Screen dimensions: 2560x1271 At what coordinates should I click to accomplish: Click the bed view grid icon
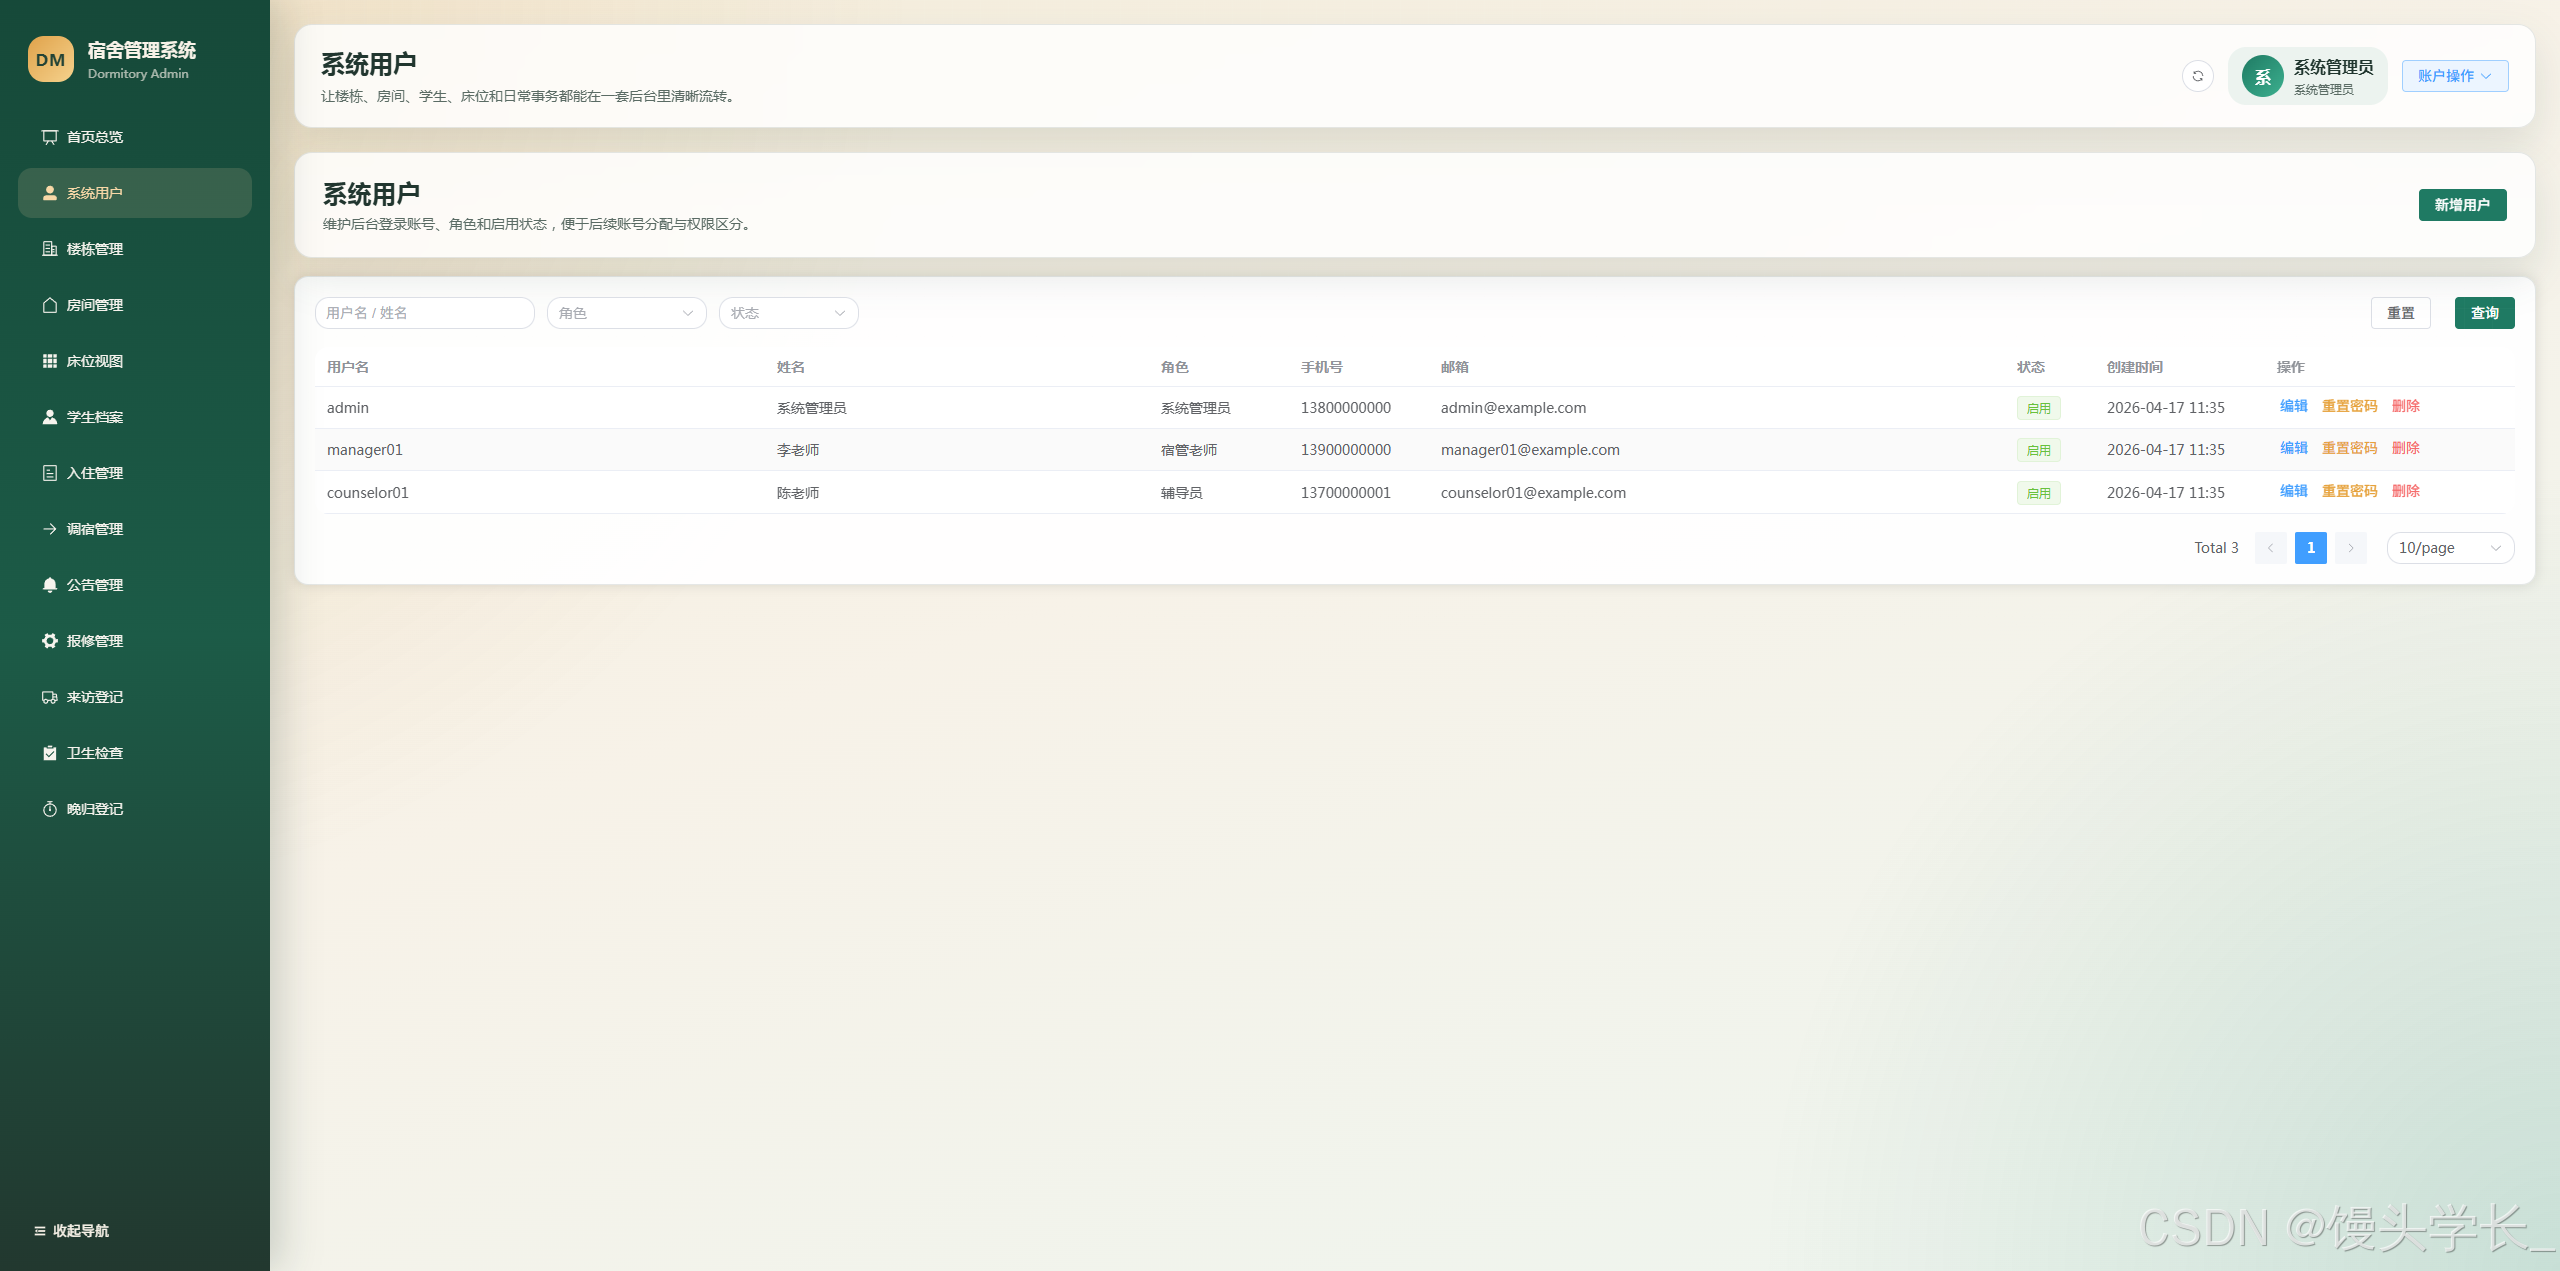pyautogui.click(x=49, y=361)
